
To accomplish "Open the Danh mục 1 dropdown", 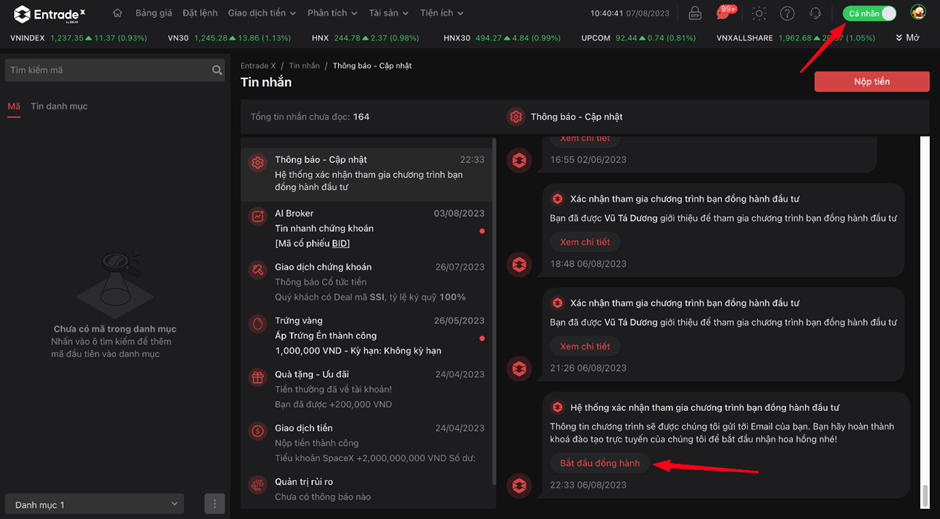I will 96,504.
